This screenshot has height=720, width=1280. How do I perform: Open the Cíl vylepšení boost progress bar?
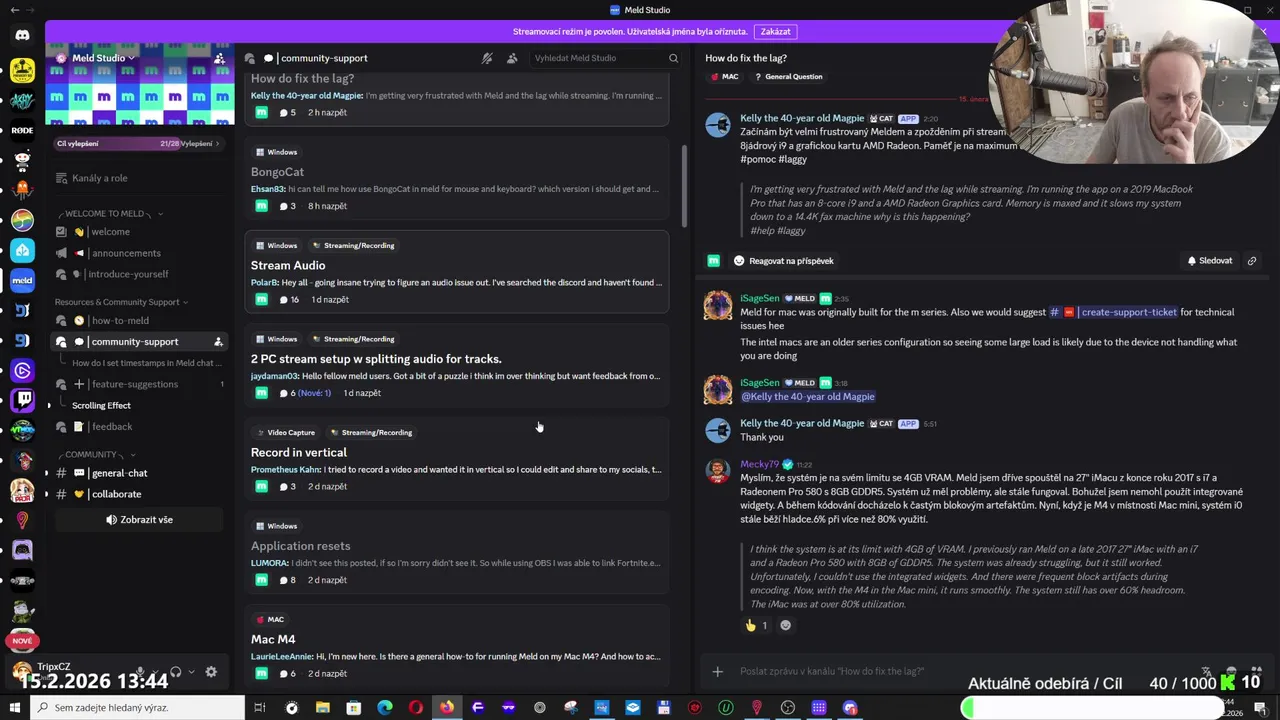point(140,144)
